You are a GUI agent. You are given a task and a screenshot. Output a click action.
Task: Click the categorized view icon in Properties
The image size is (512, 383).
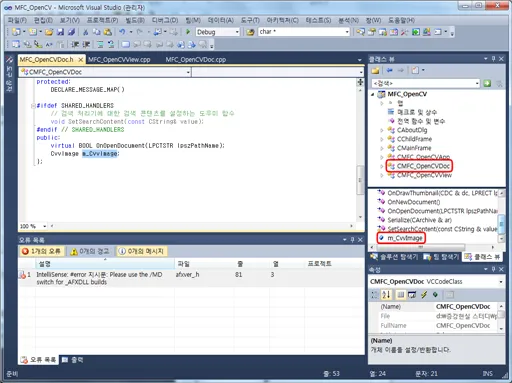(375, 295)
